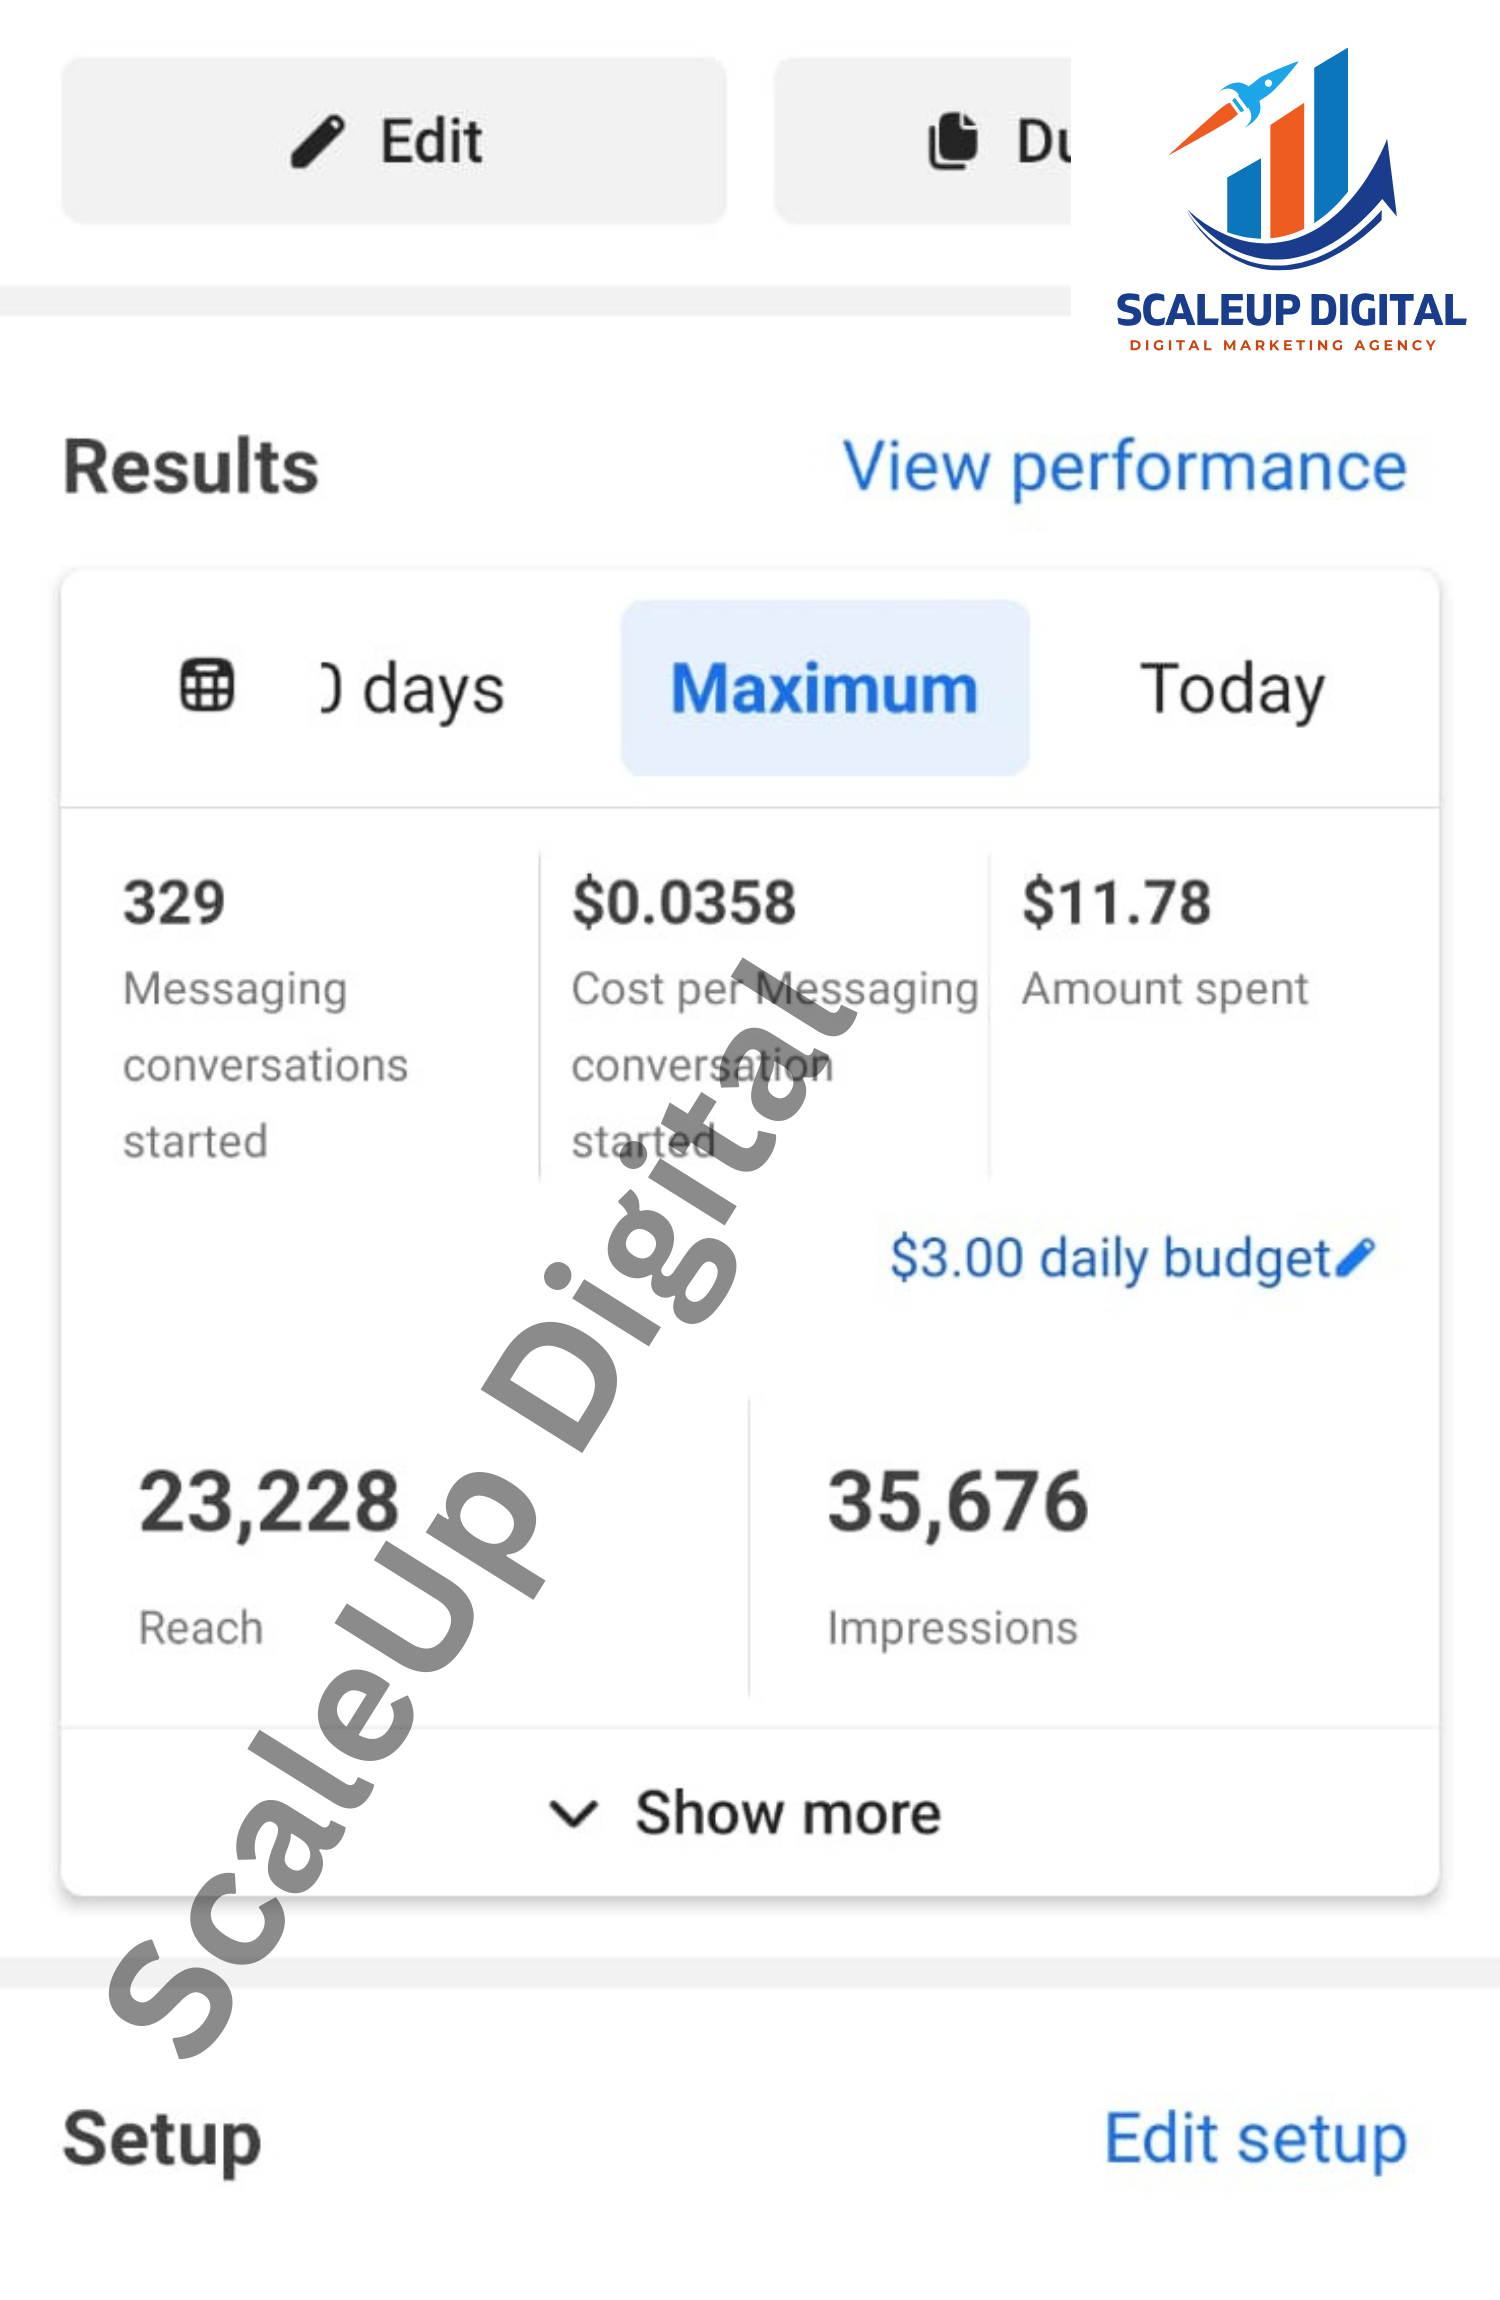This screenshot has height=2300, width=1500.
Task: Click the Duplicate copy icon
Action: click(953, 141)
